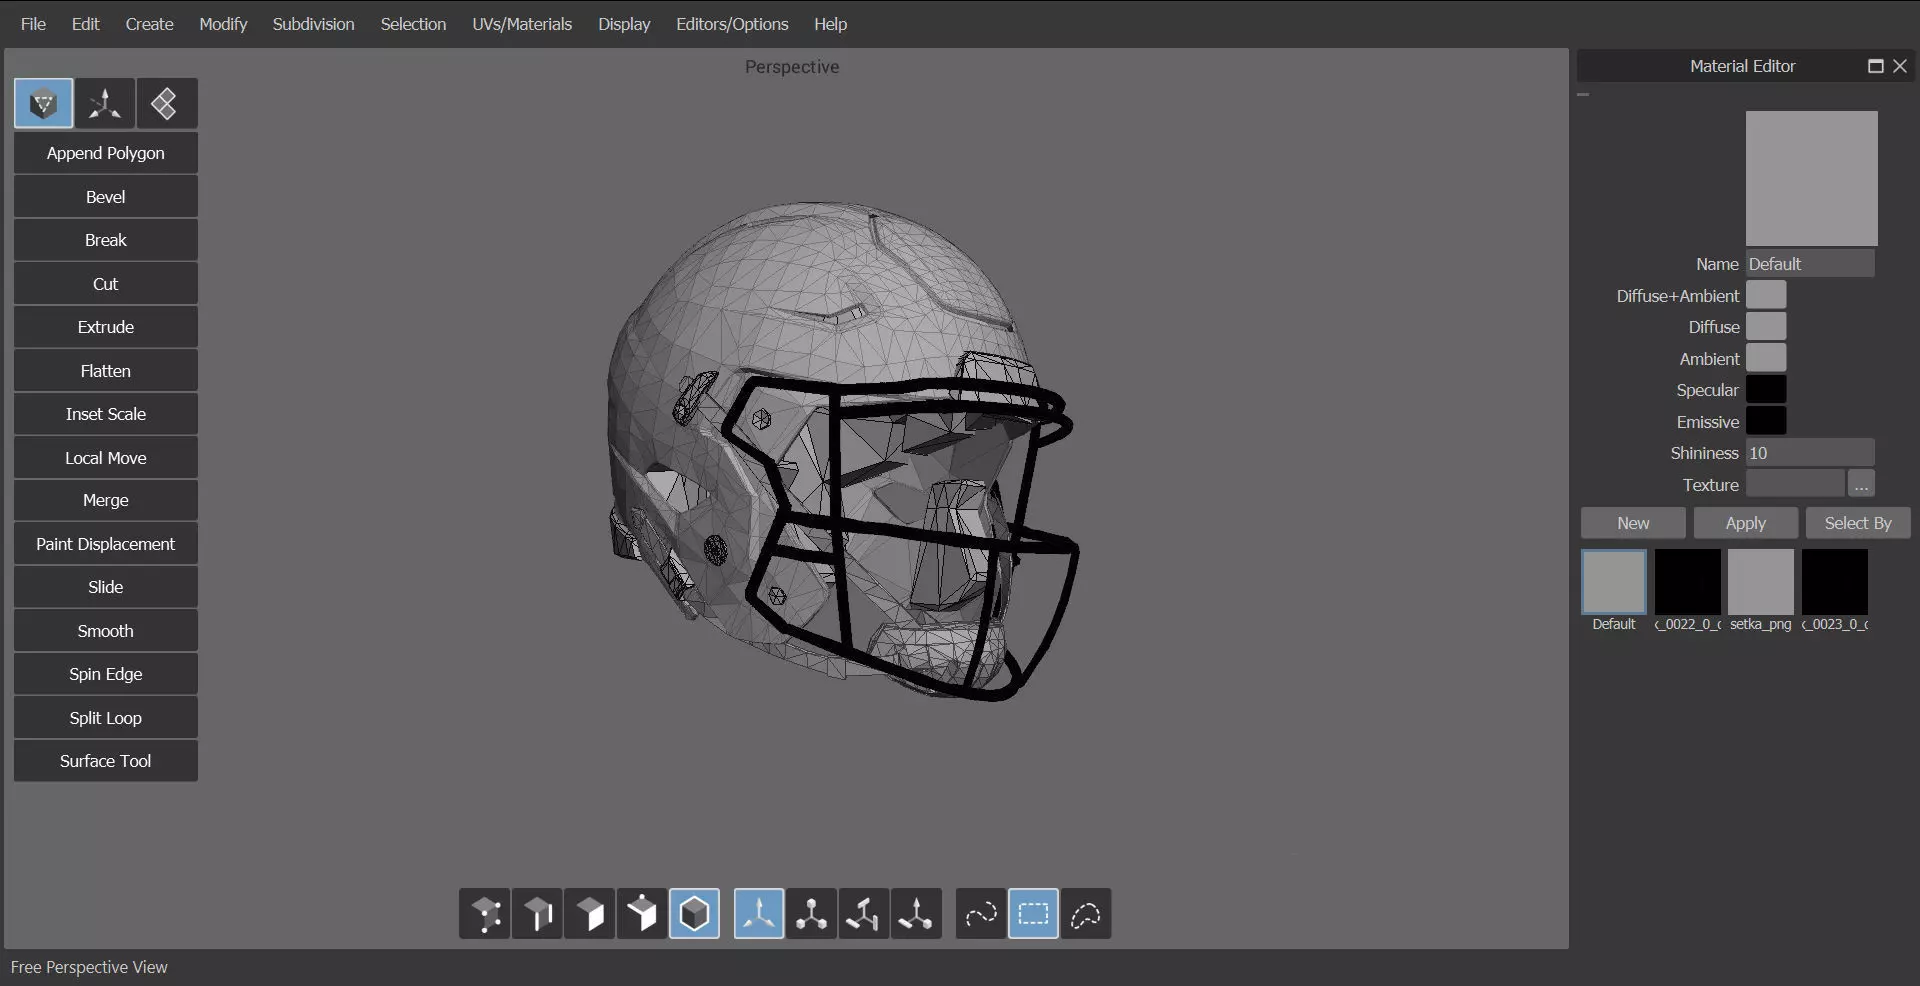Open the Modify menu
Image resolution: width=1920 pixels, height=986 pixels.
(223, 24)
